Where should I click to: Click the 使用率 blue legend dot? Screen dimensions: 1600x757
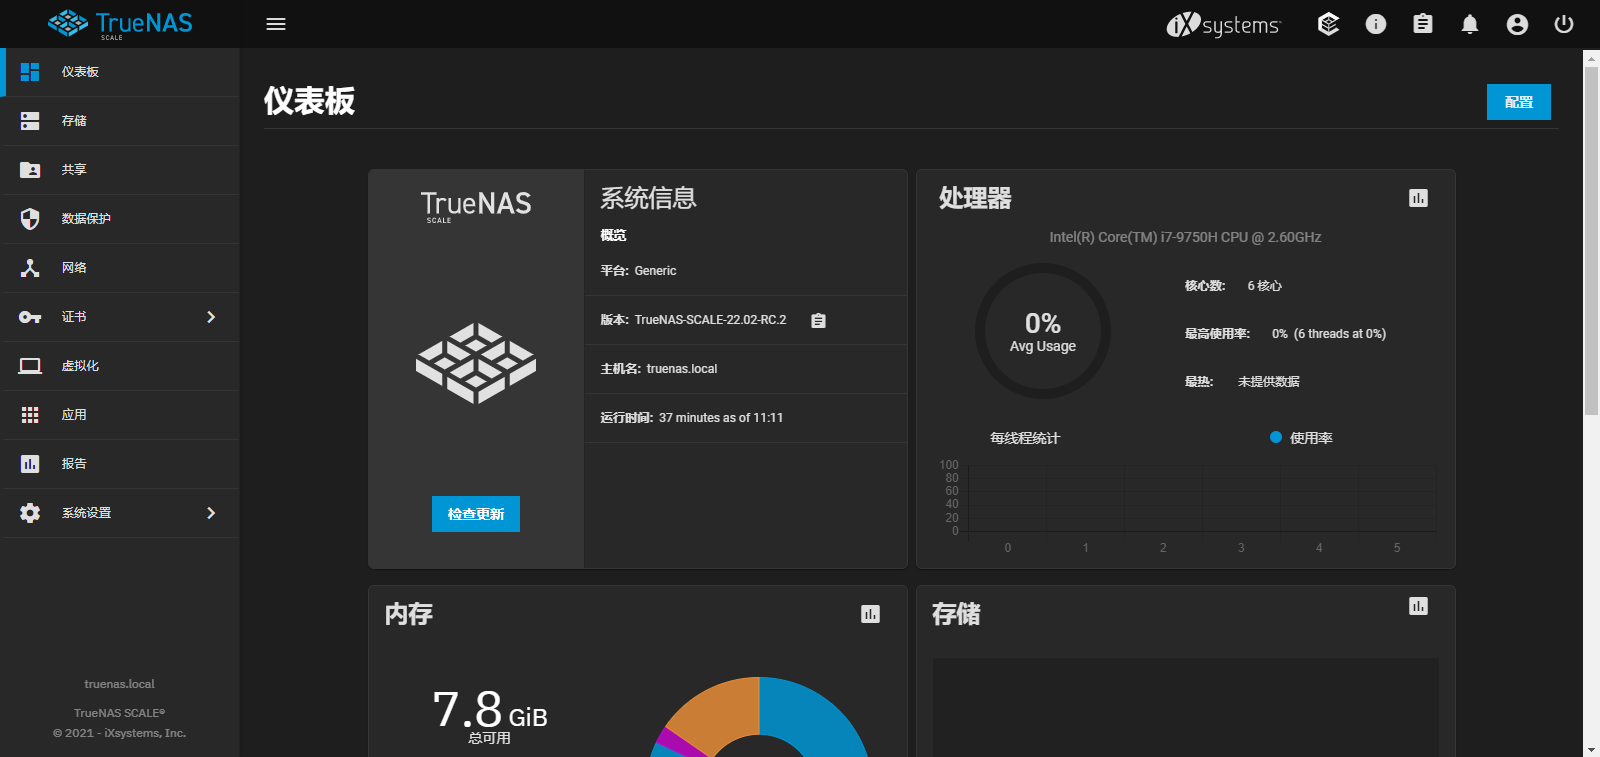(x=1276, y=437)
